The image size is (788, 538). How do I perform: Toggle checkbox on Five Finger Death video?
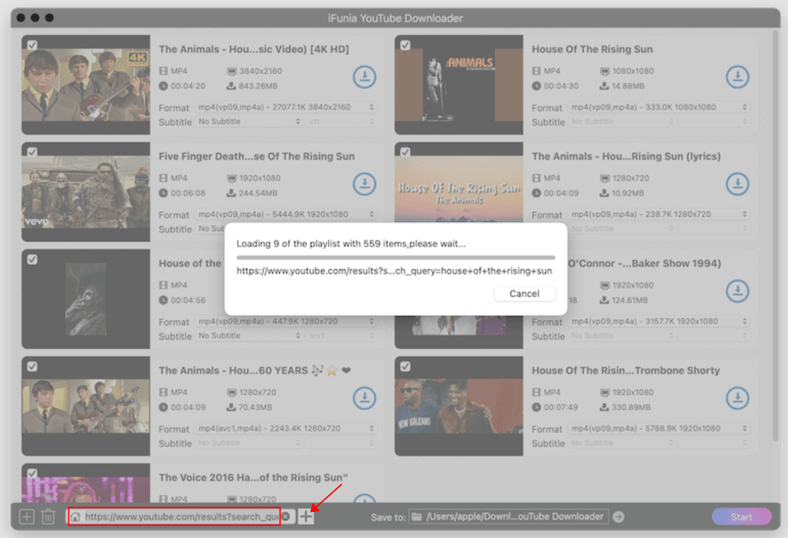(x=32, y=152)
